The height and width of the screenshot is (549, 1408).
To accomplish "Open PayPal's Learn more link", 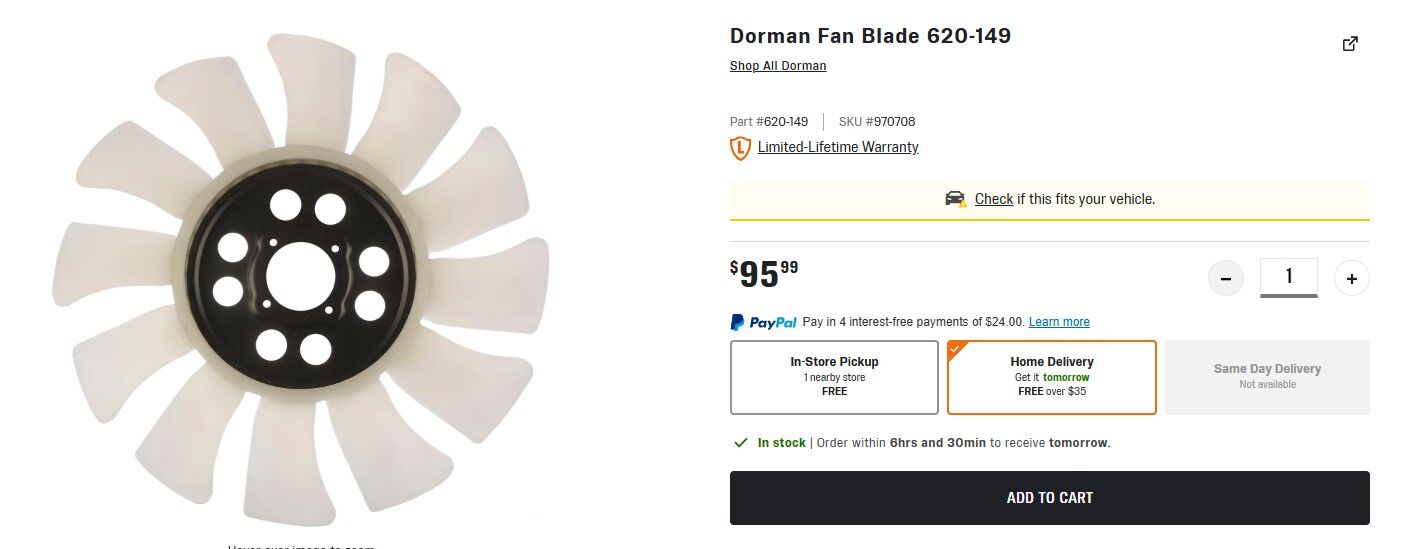I will pos(1059,322).
